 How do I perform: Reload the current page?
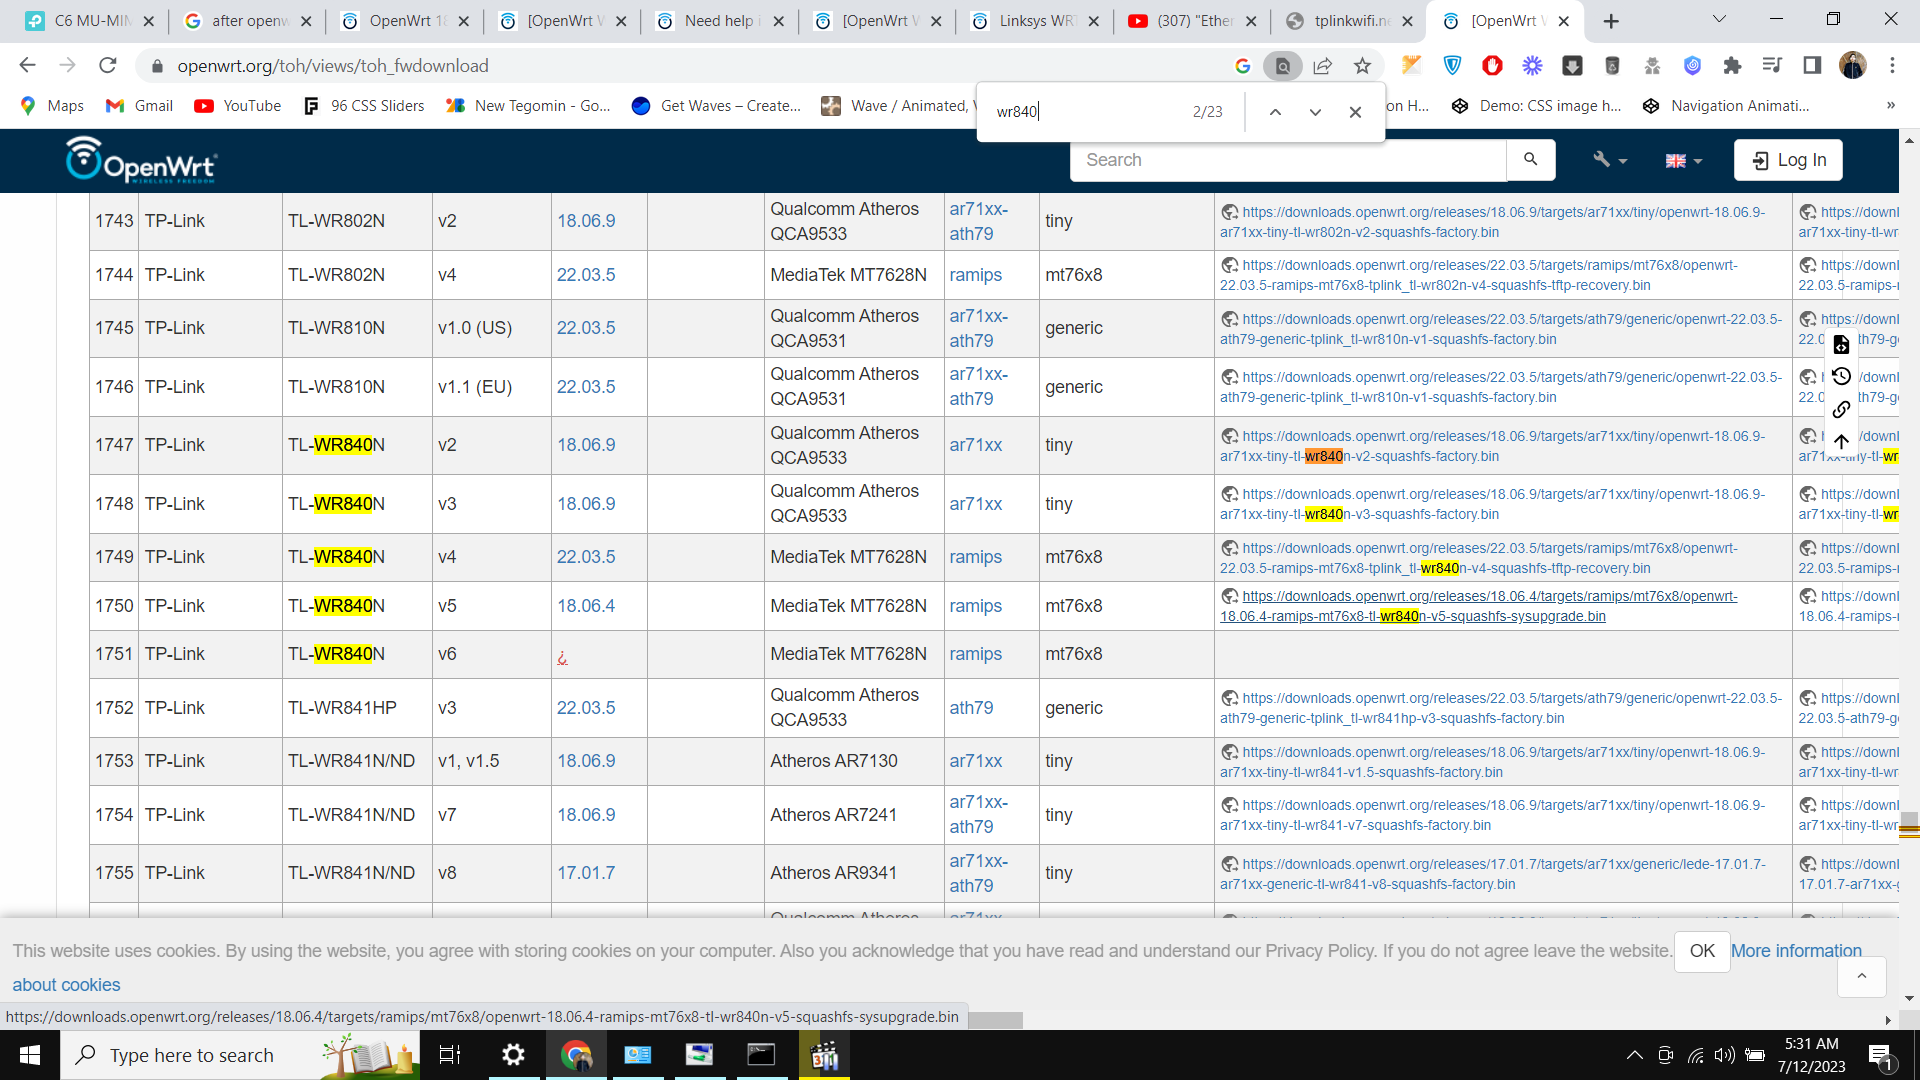[x=108, y=66]
